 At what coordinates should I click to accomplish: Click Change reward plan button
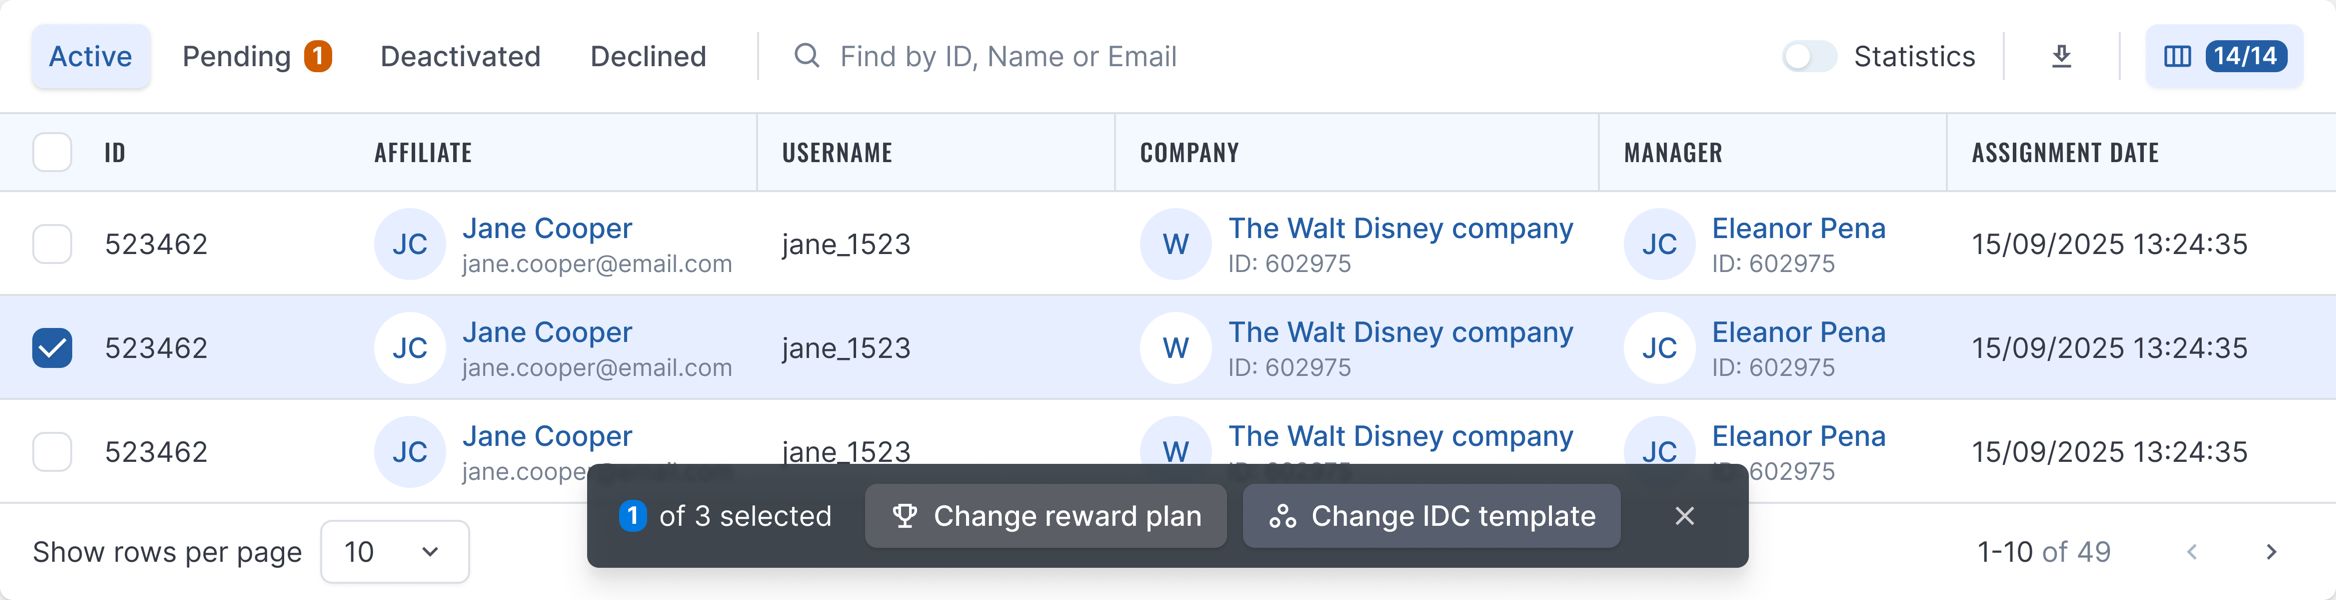pyautogui.click(x=1046, y=516)
